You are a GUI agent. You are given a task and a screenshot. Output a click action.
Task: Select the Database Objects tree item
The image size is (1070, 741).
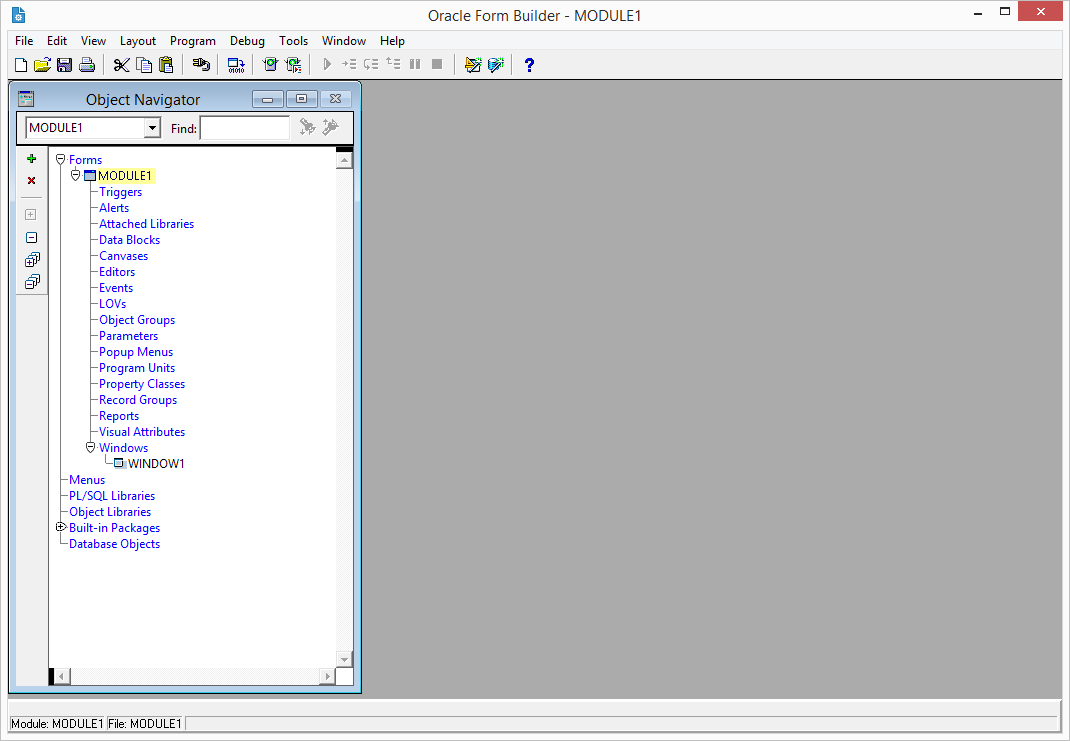pos(115,544)
